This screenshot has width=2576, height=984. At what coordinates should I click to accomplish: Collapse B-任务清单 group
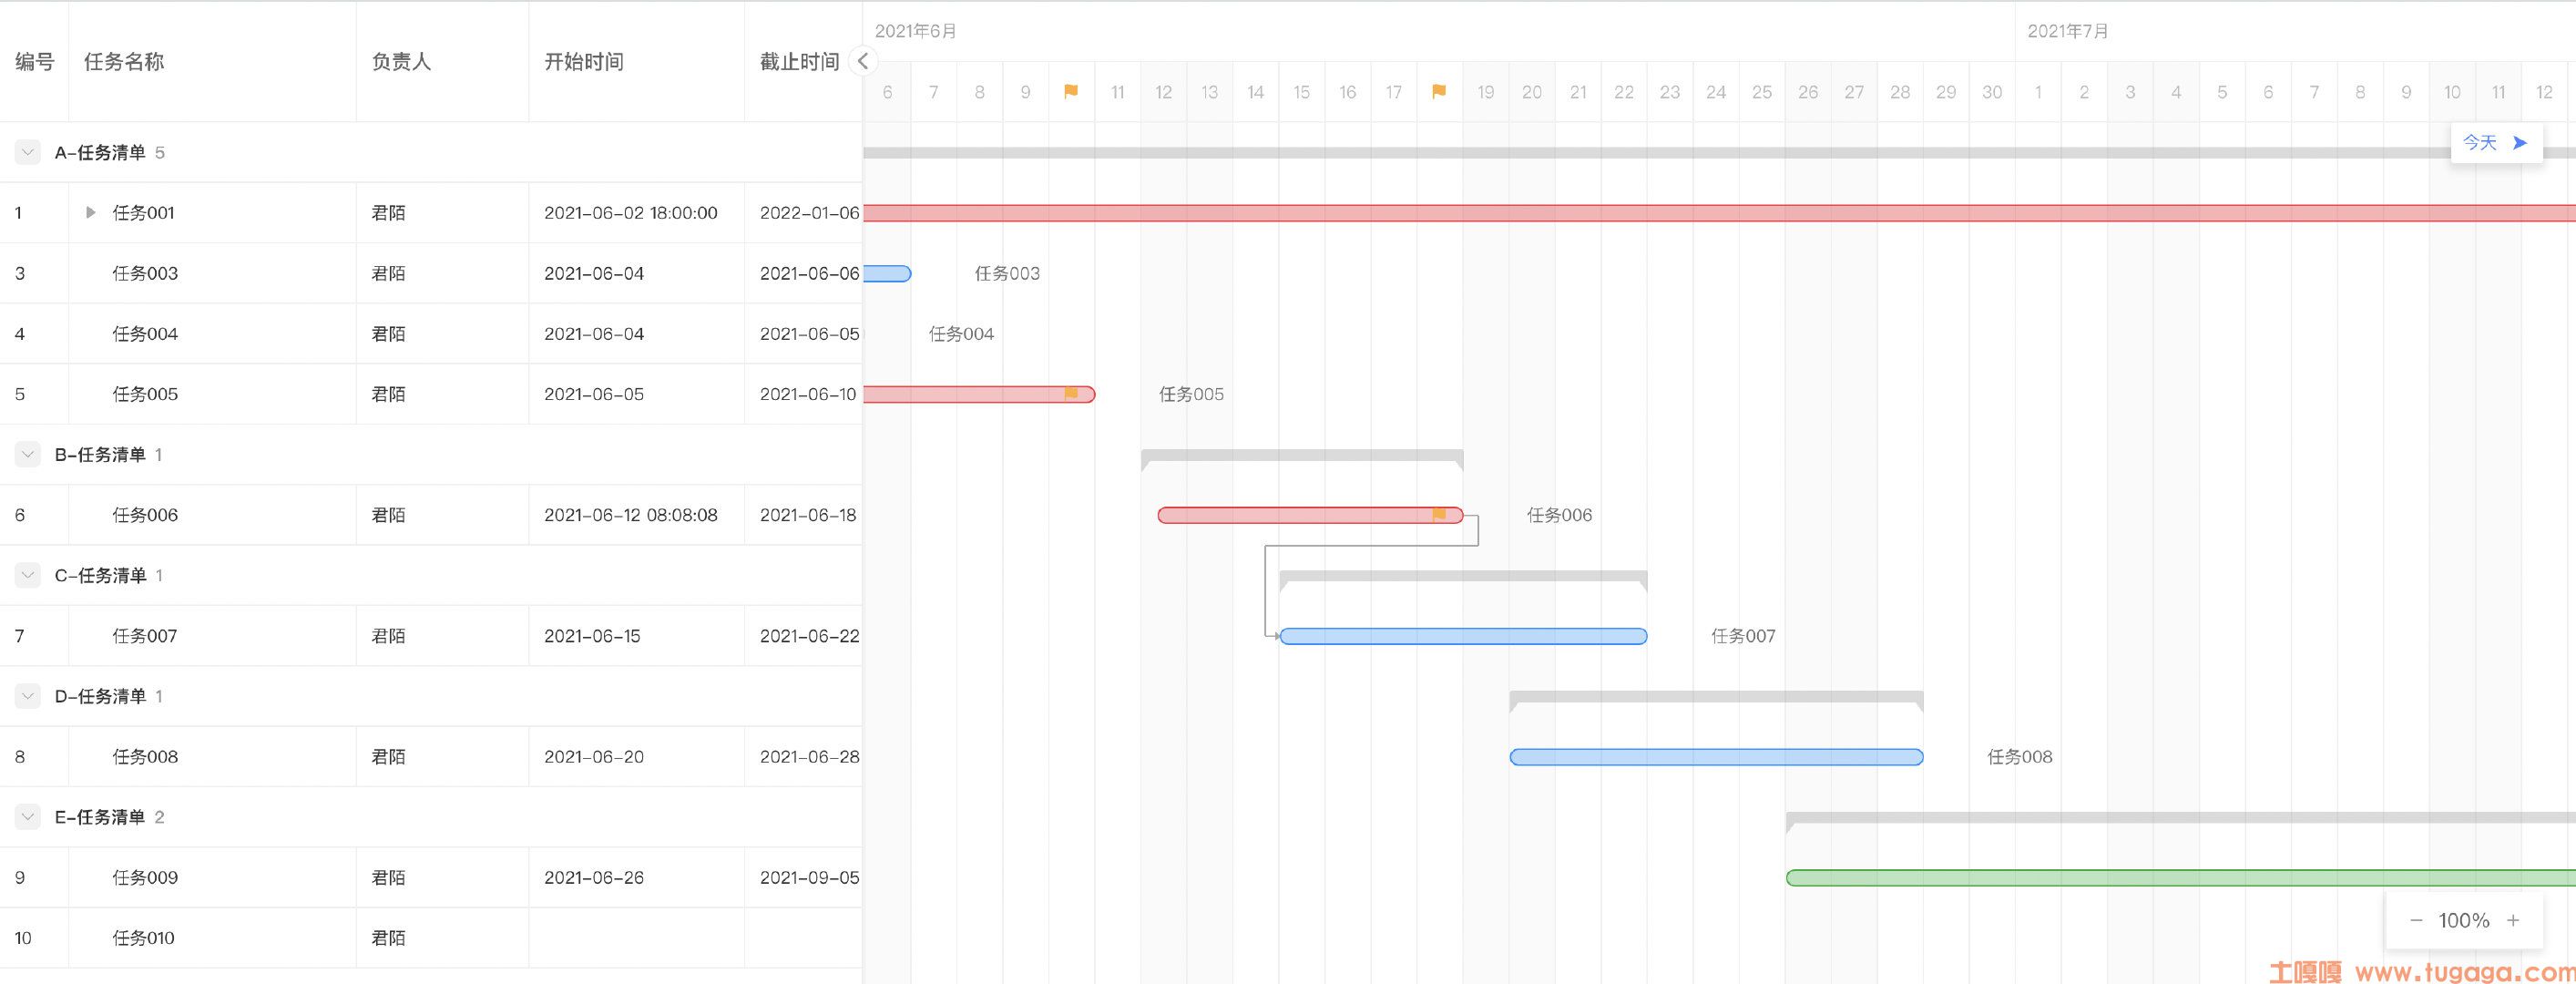(27, 454)
